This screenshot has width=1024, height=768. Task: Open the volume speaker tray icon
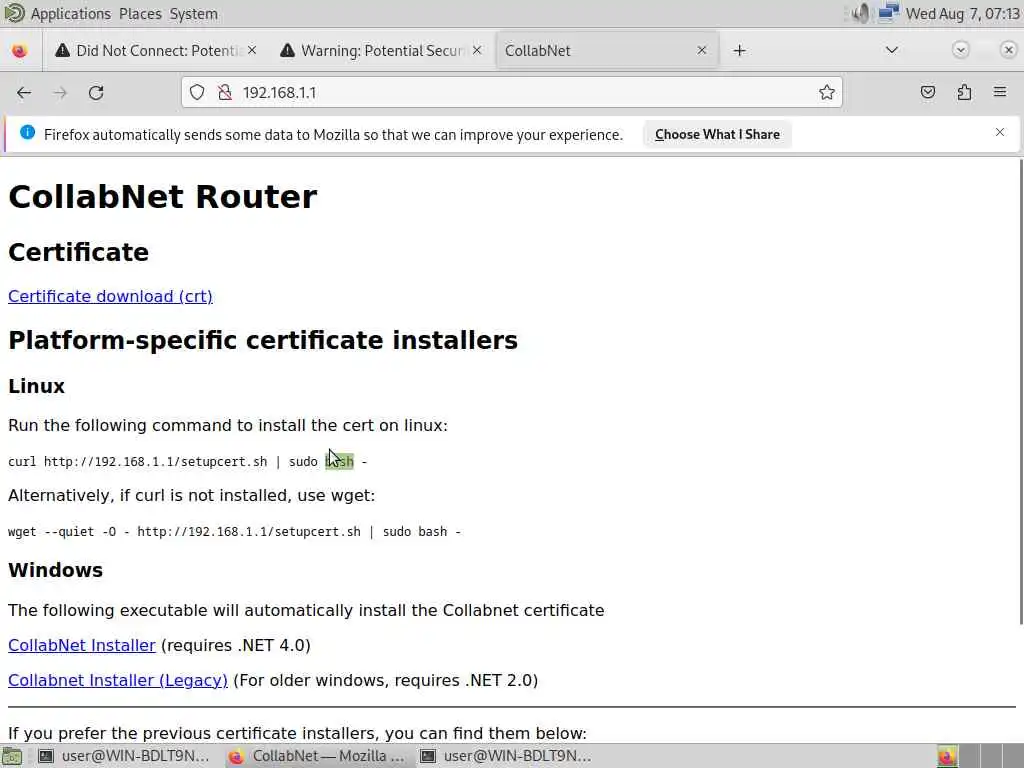859,13
